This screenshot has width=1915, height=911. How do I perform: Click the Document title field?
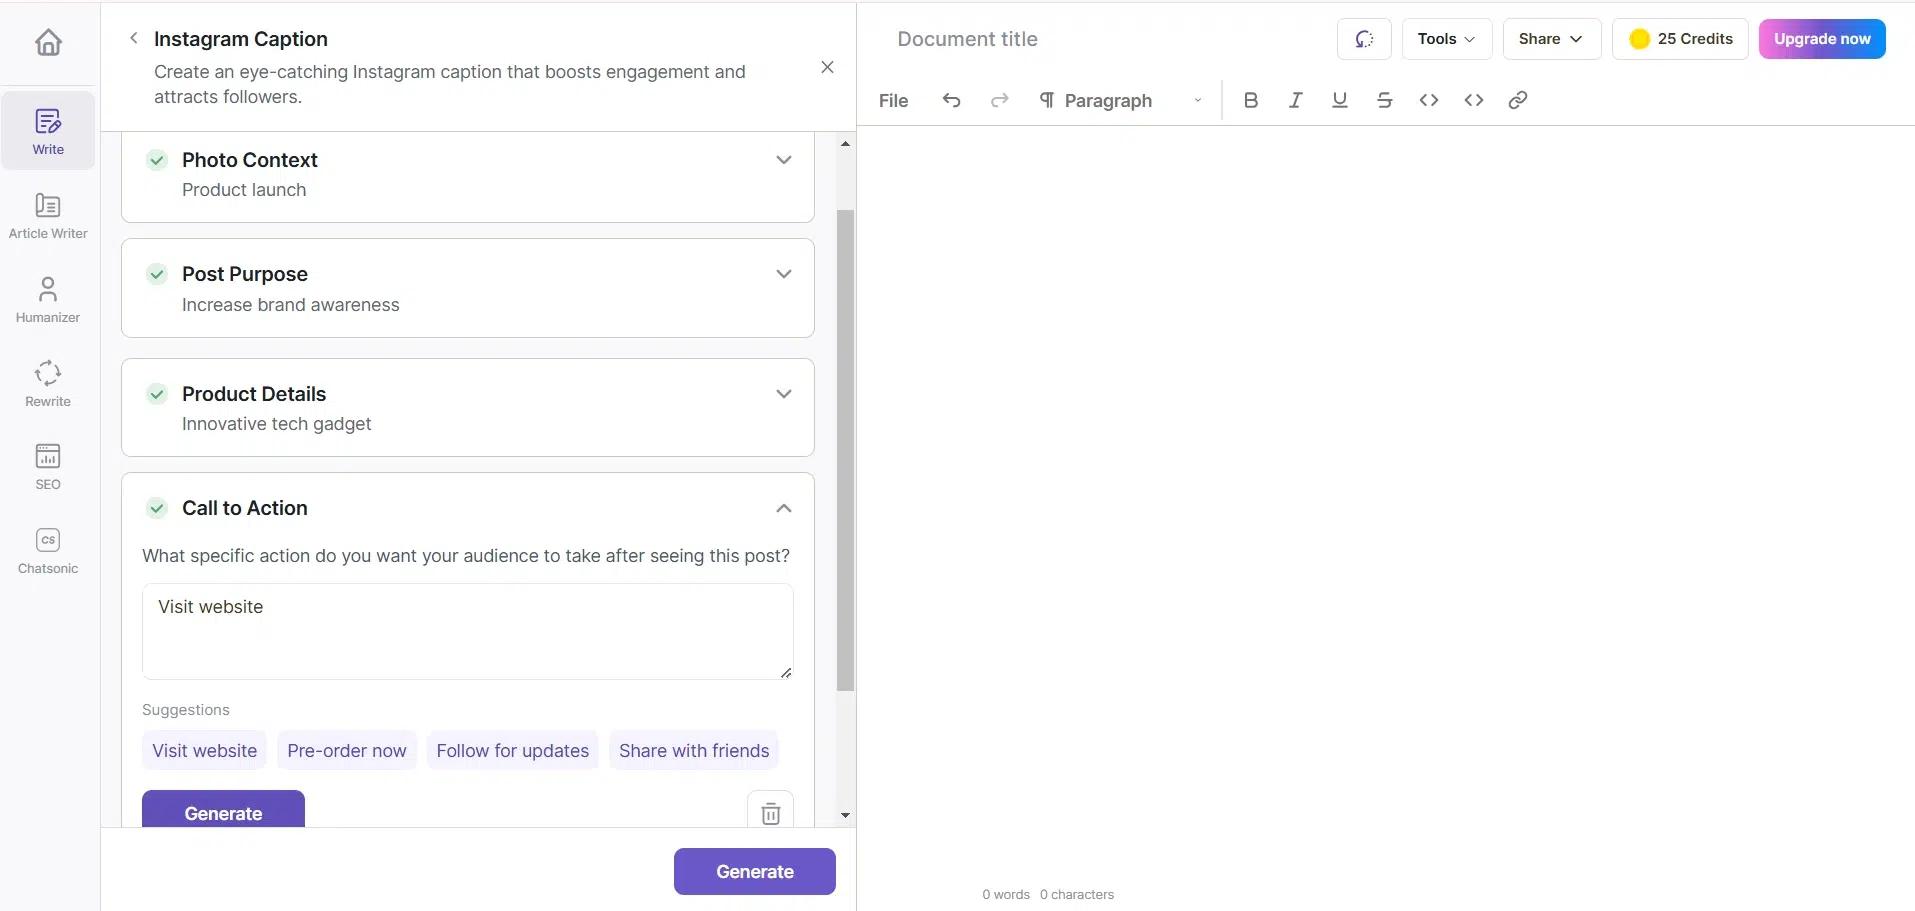pos(967,39)
